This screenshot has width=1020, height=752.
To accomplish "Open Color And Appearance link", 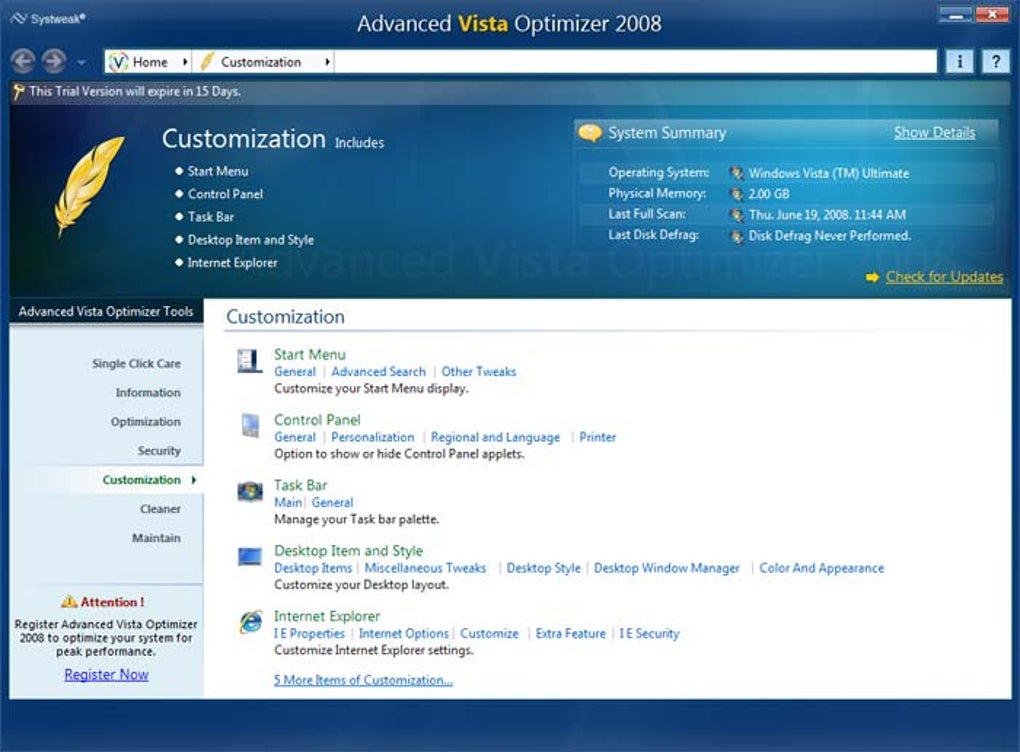I will click(822, 568).
